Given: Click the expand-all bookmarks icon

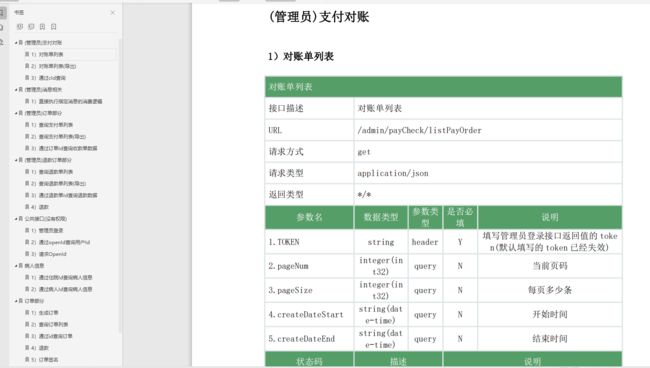Looking at the screenshot, I should (x=20, y=27).
